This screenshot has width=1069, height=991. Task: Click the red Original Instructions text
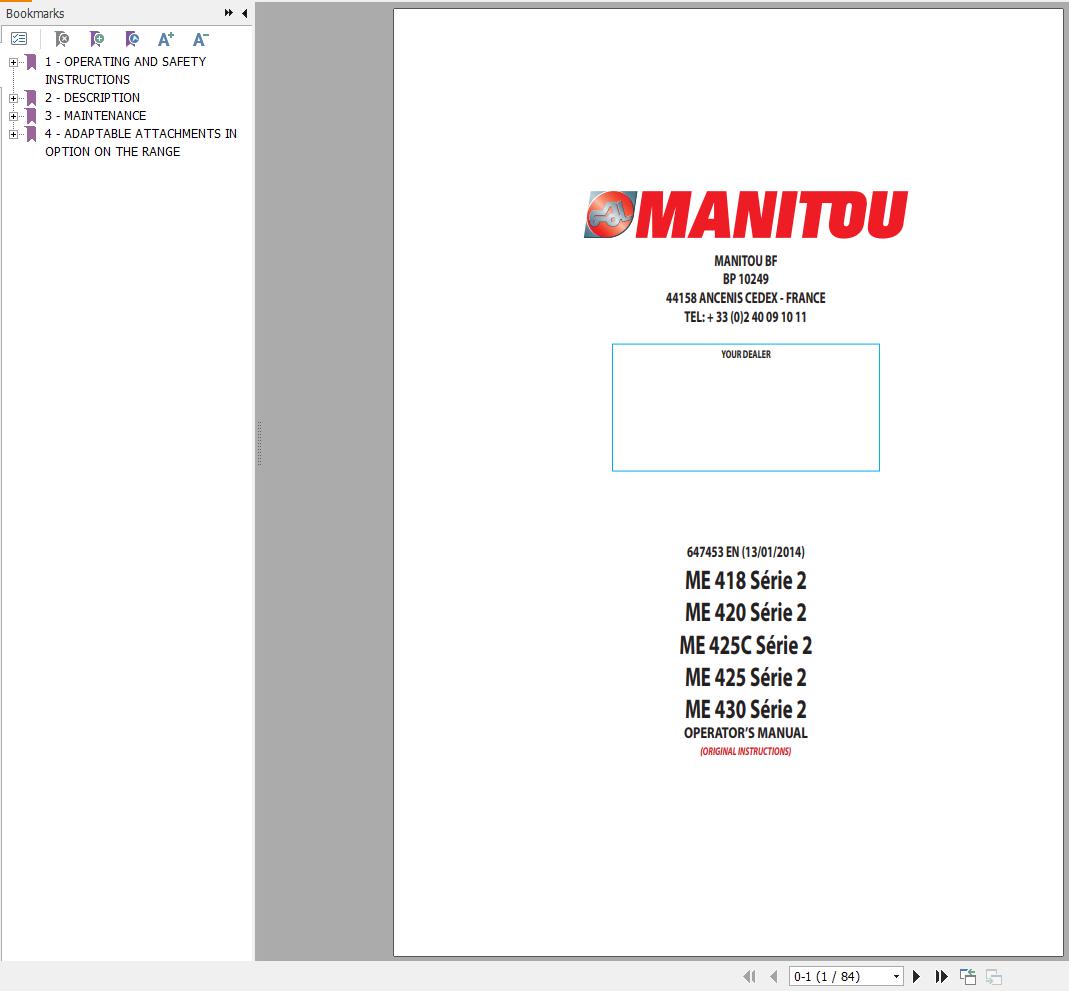click(746, 751)
